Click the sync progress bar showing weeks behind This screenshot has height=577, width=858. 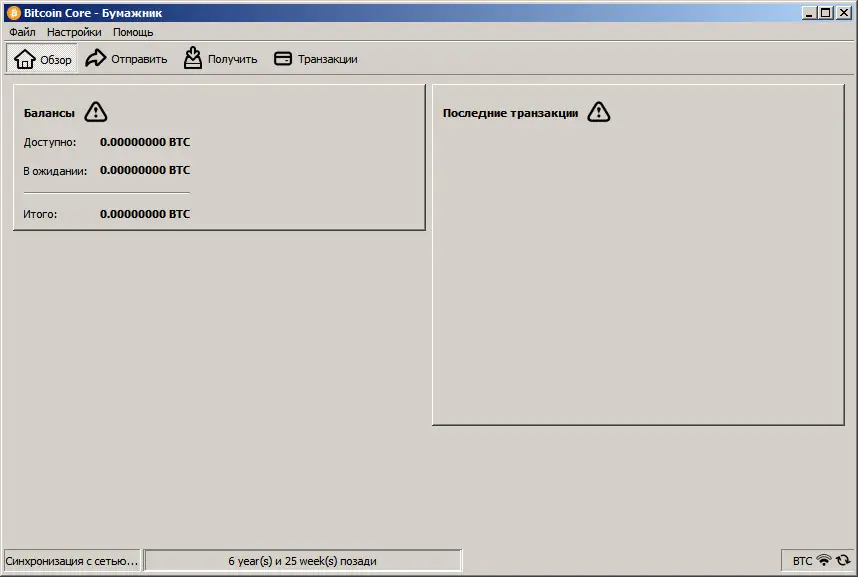click(x=303, y=561)
